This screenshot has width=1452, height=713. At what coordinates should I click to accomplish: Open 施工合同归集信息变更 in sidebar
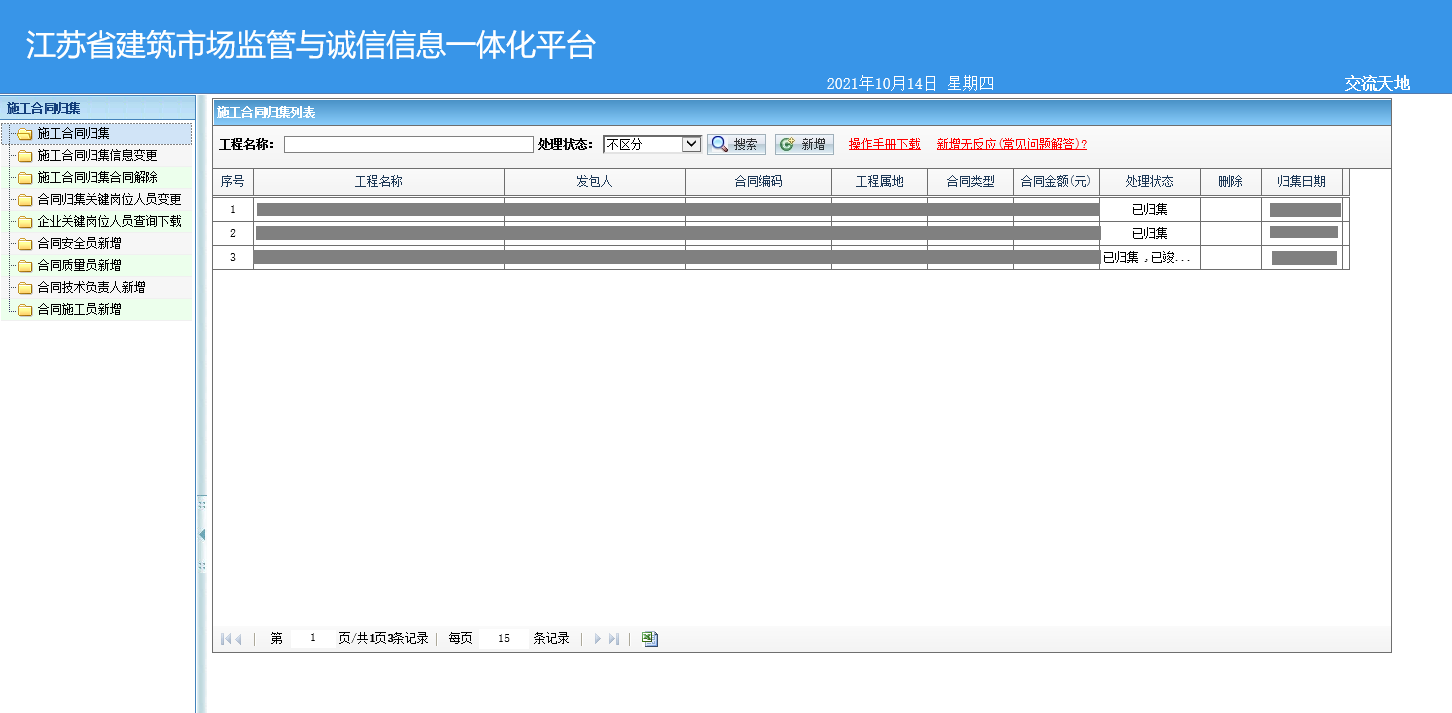(x=97, y=155)
